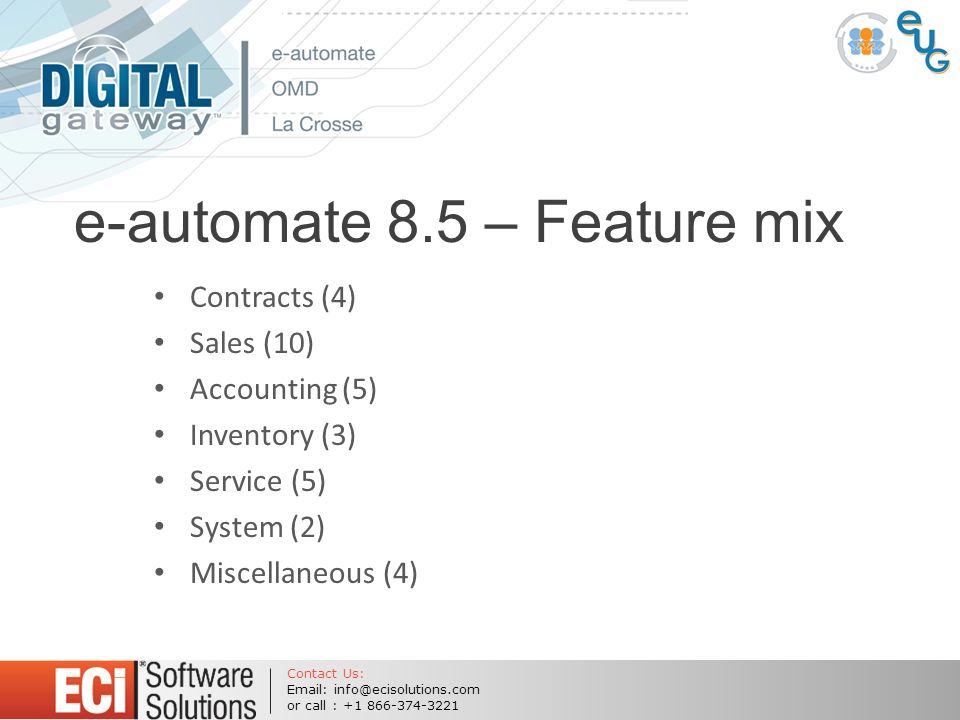Select the Inventory (3) bullet
The image size is (960, 720).
(x=272, y=435)
